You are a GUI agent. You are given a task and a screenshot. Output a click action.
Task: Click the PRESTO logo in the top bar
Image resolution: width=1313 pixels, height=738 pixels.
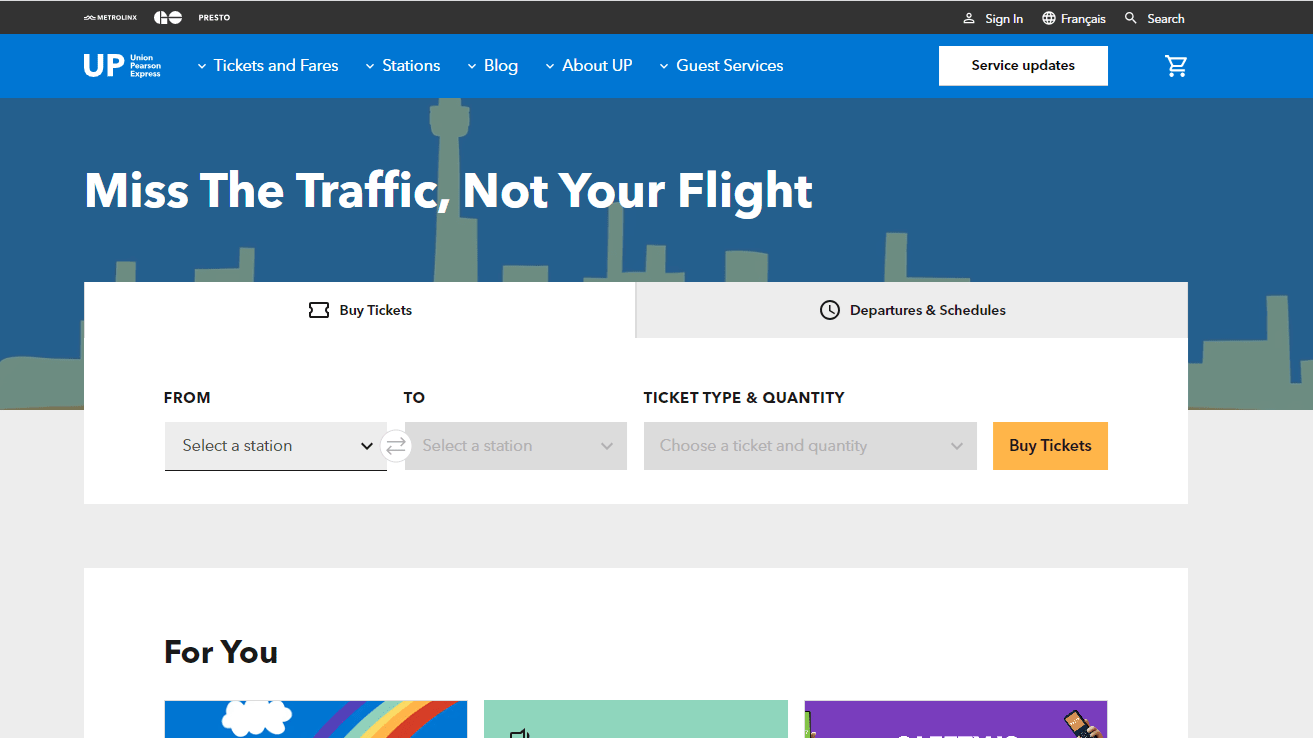214,18
